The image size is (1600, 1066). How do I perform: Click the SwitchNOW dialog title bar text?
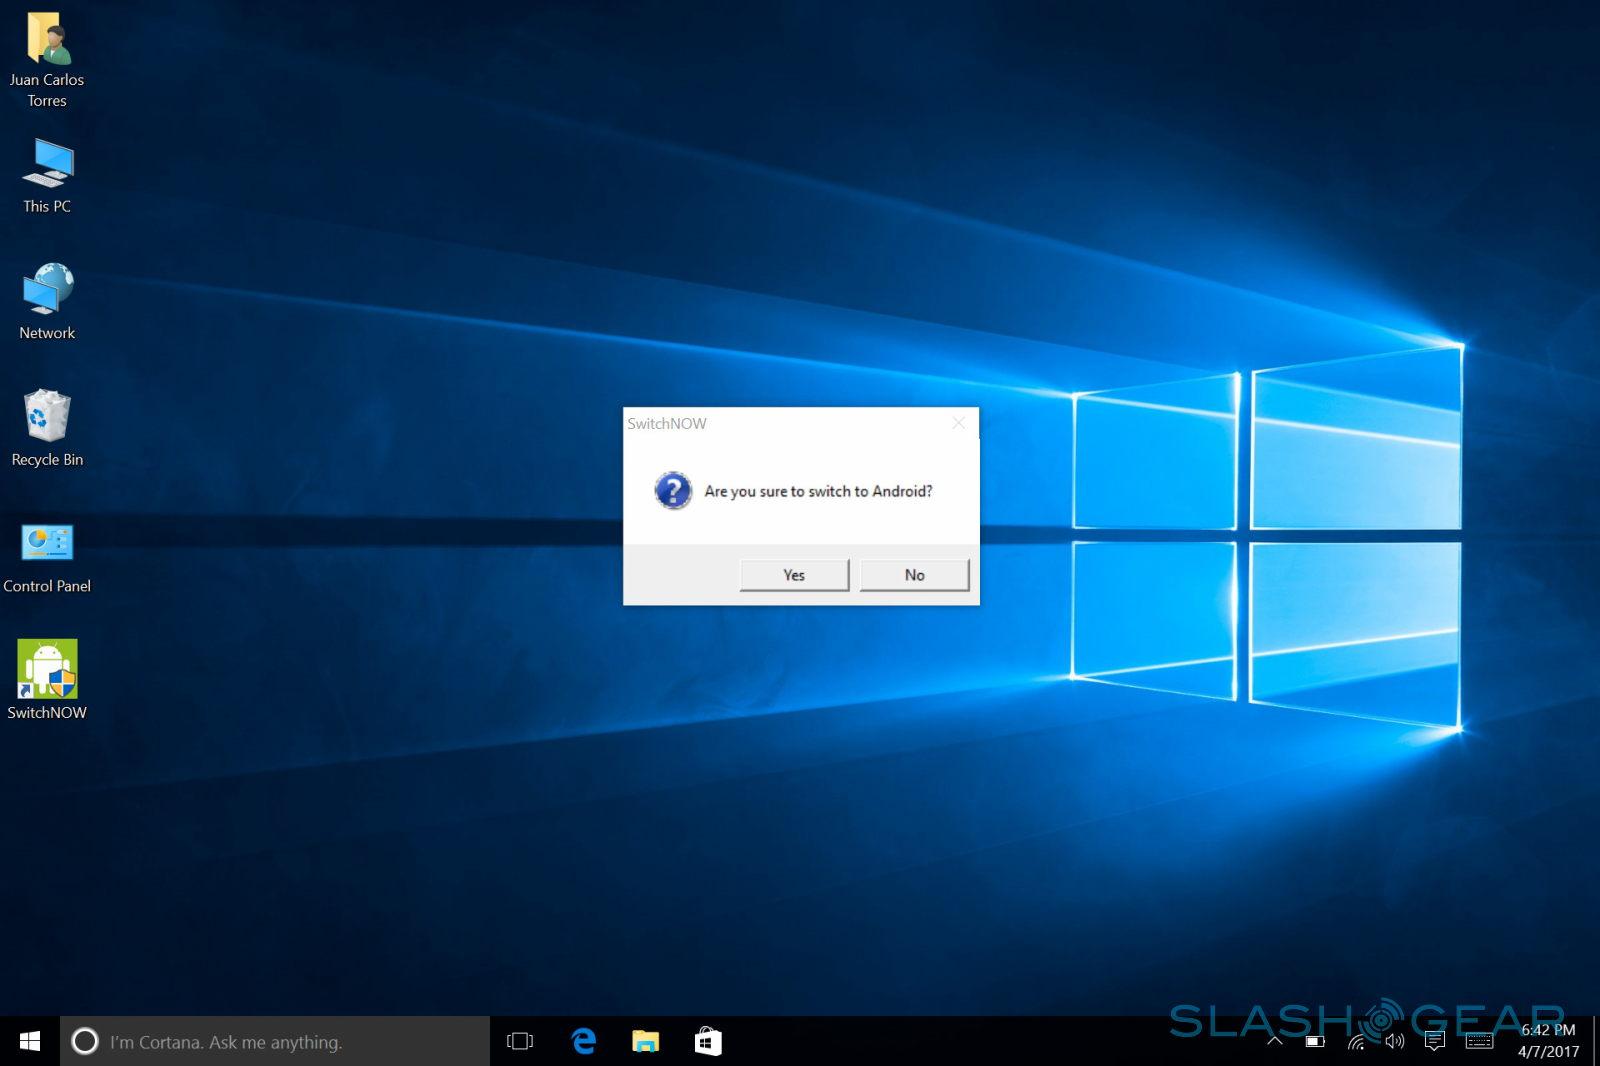667,423
